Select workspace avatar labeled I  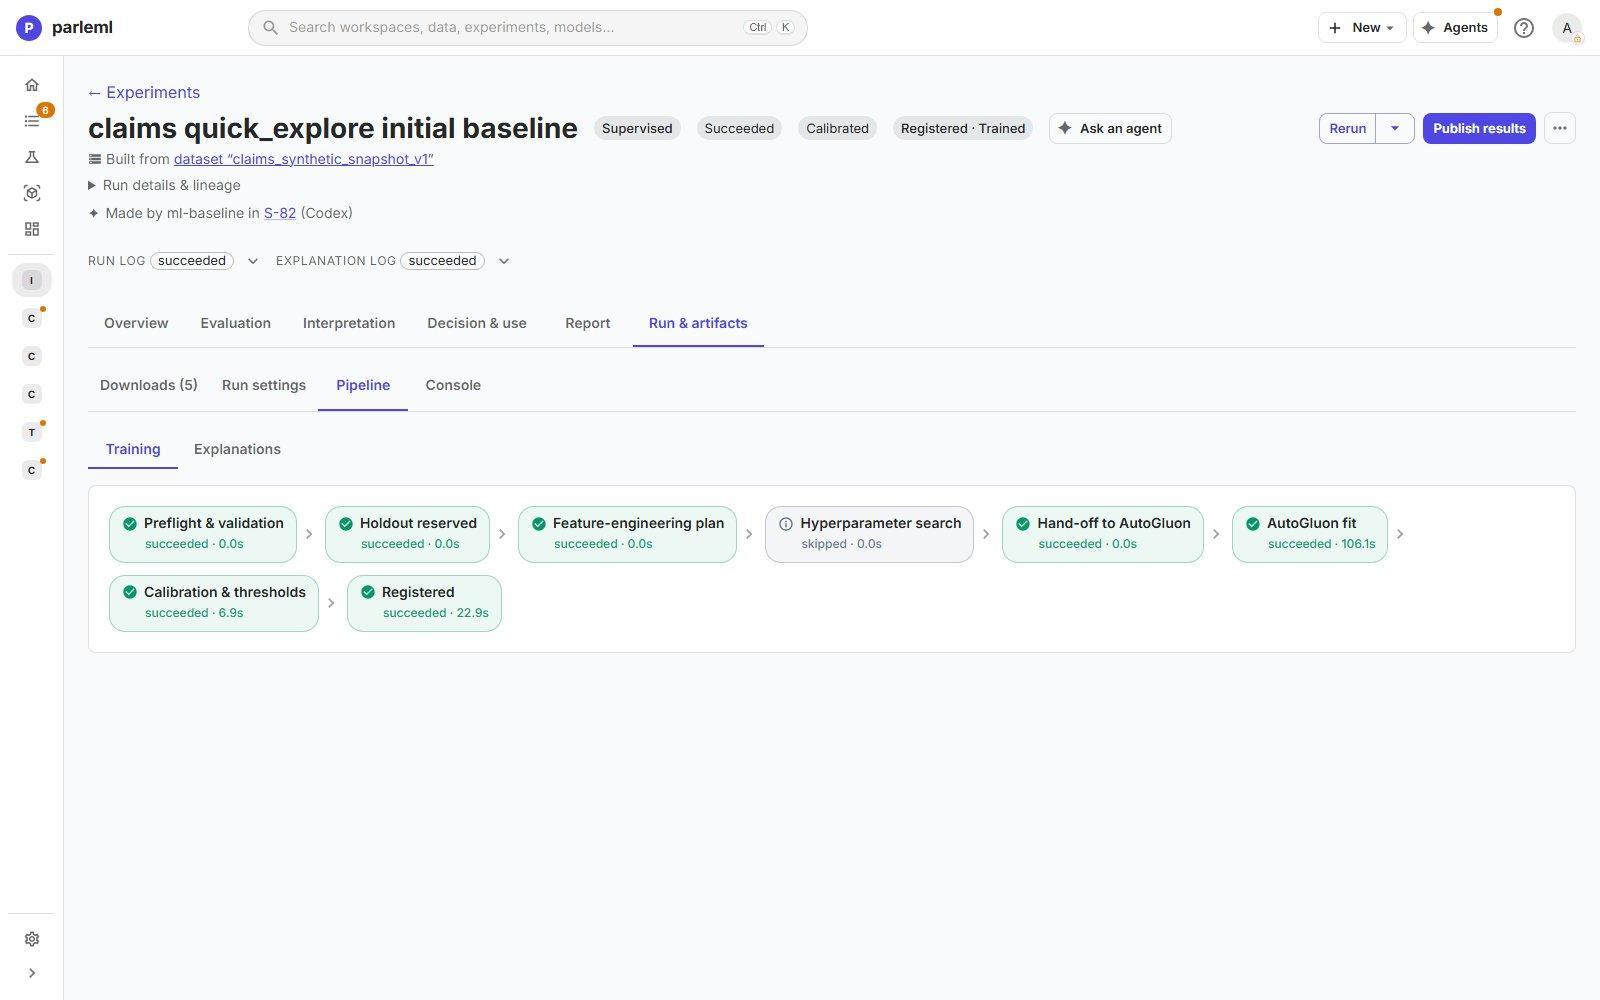coord(32,280)
